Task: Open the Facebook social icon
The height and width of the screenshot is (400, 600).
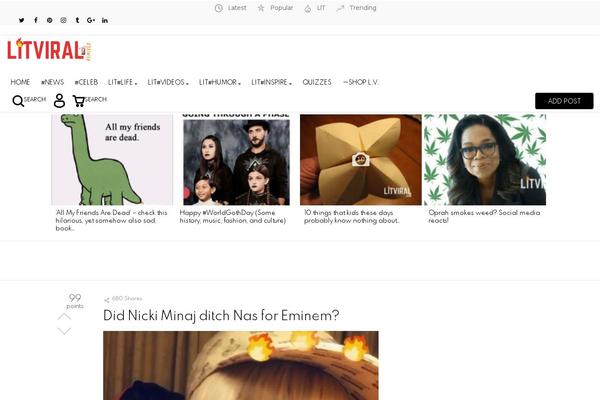Action: click(x=36, y=20)
